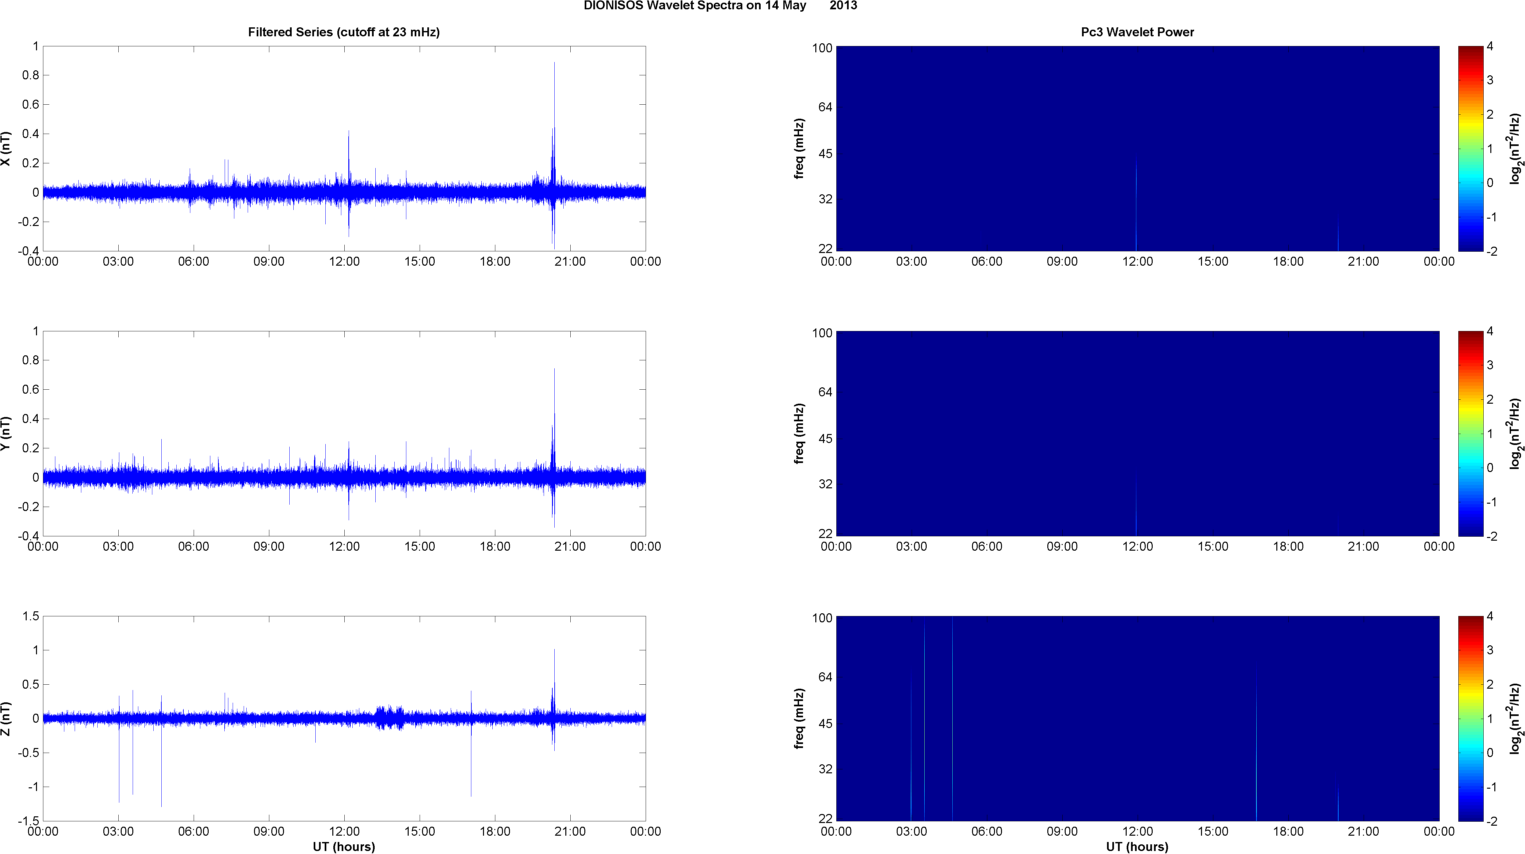Pick the middle wavelet plot's rainbow colorbar
The width and height of the screenshot is (1525, 854).
point(1470,434)
